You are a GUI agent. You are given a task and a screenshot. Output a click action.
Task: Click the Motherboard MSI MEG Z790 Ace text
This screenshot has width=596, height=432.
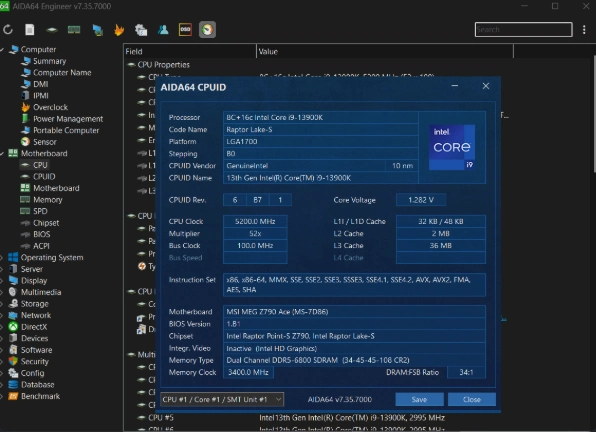pyautogui.click(x=277, y=312)
